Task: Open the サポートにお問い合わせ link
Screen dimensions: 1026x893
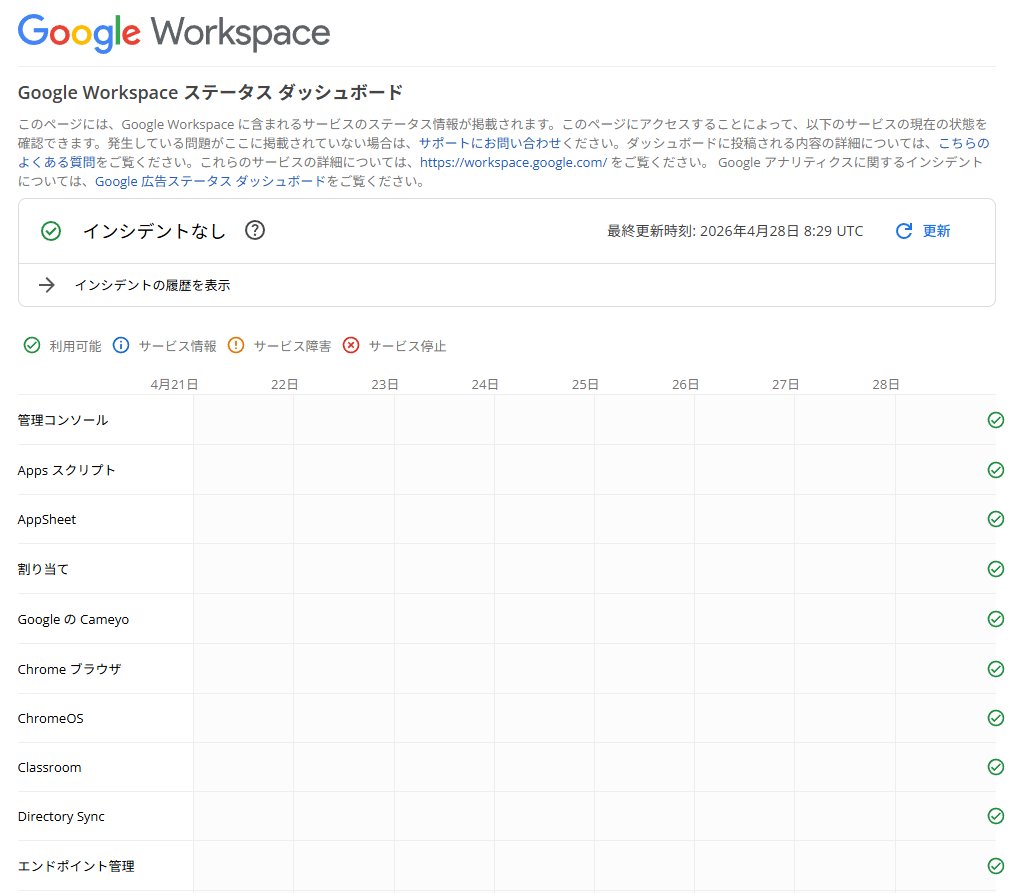Action: click(x=490, y=143)
